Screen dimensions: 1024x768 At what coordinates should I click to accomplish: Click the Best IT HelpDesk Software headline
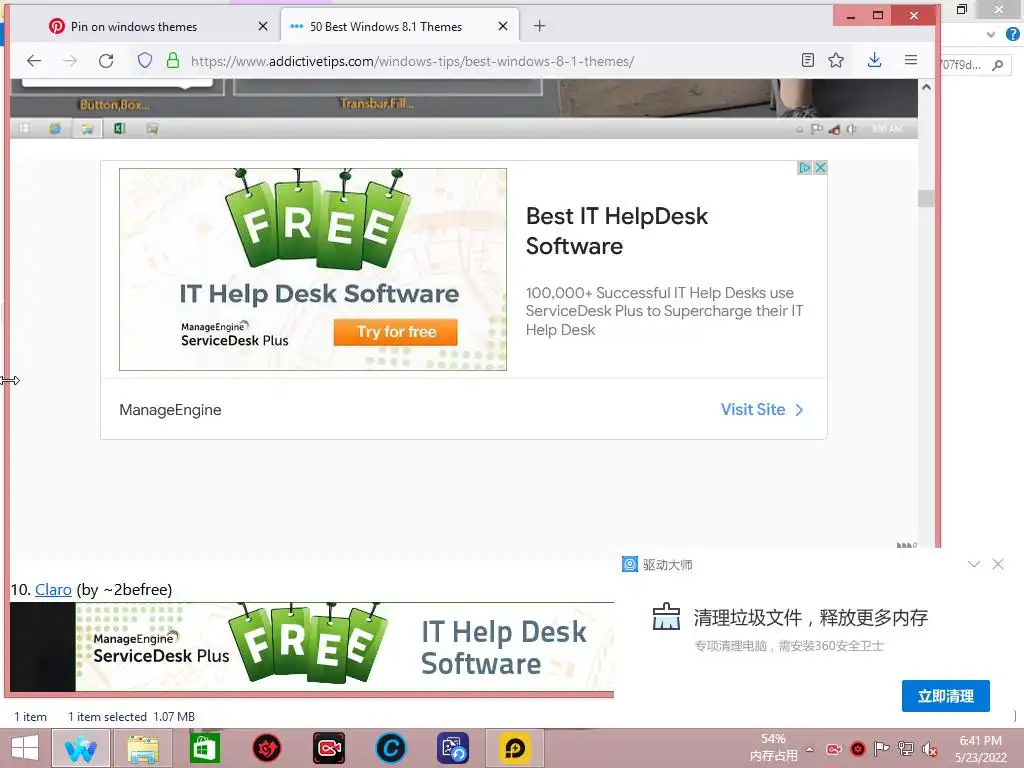tap(616, 231)
